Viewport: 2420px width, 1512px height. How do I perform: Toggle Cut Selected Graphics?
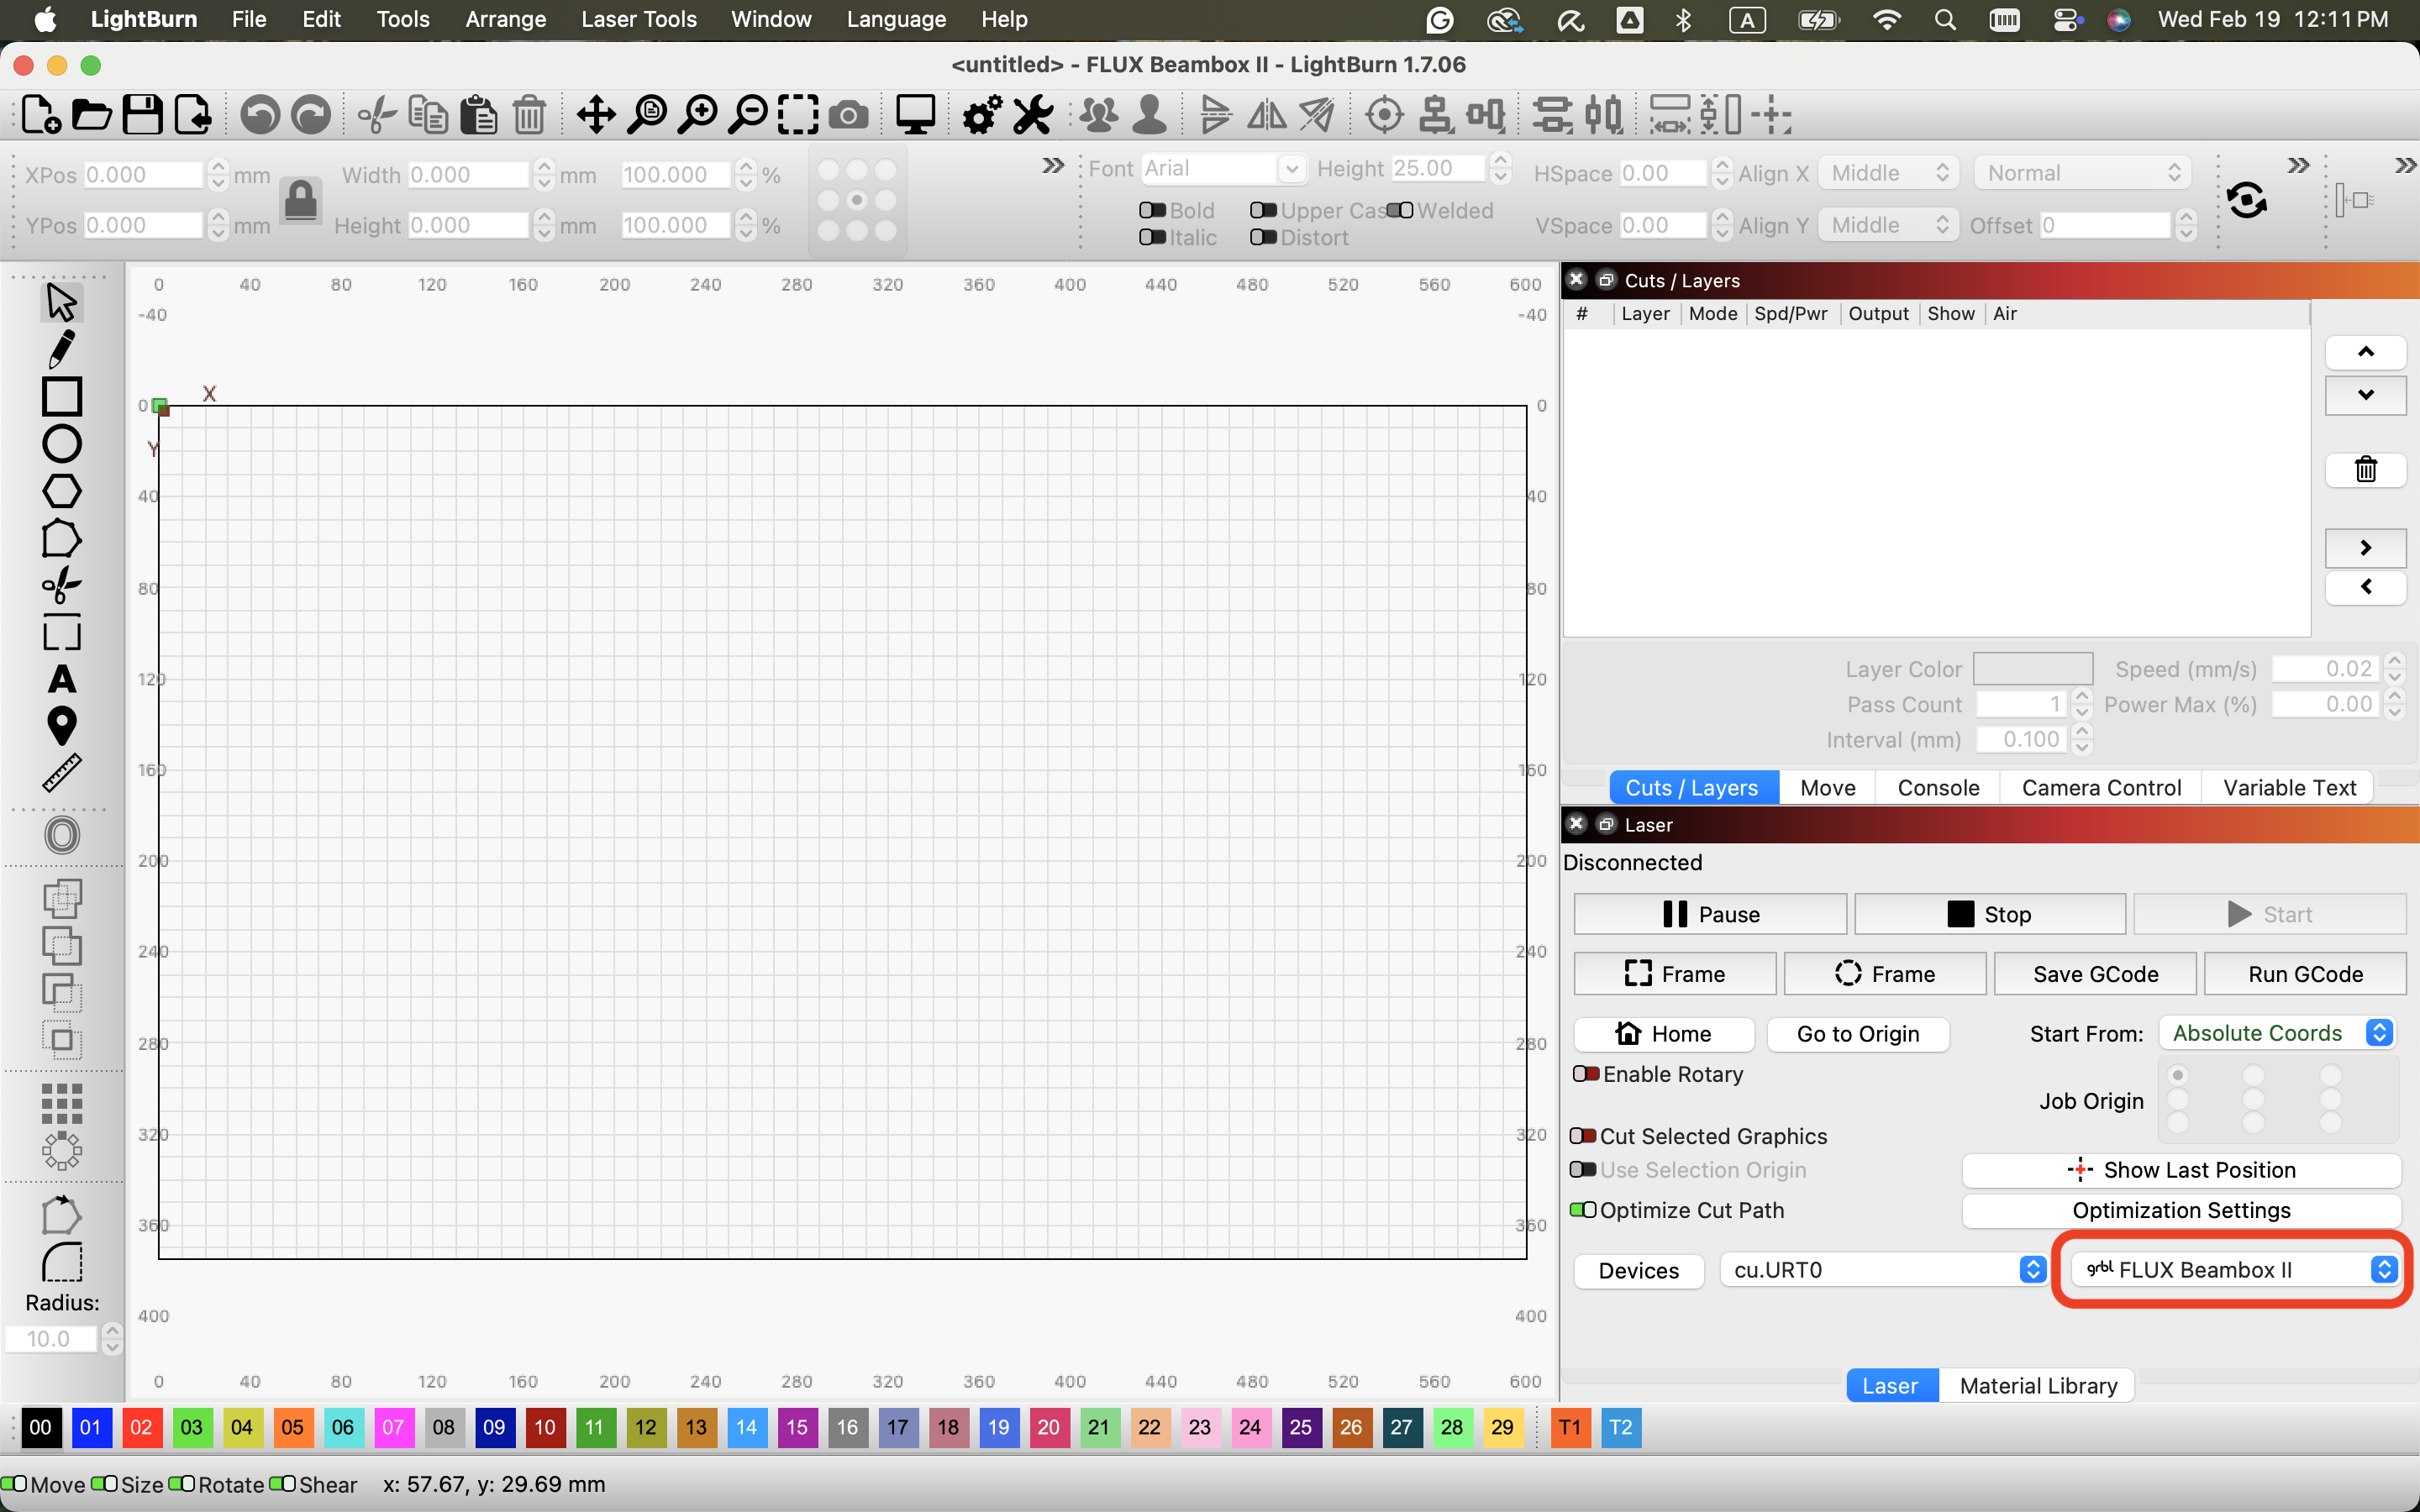pyautogui.click(x=1583, y=1135)
